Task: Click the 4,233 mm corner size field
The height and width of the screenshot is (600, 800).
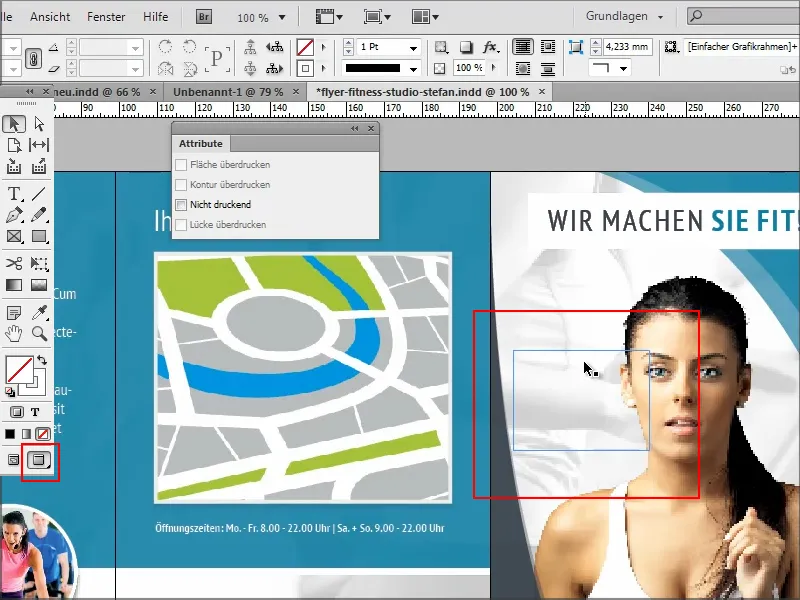Action: (x=627, y=47)
